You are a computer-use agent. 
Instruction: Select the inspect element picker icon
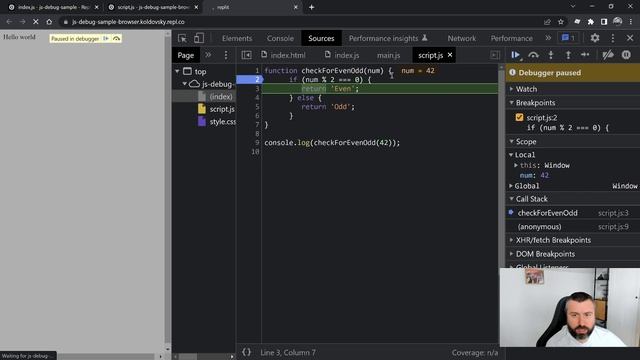coord(182,38)
